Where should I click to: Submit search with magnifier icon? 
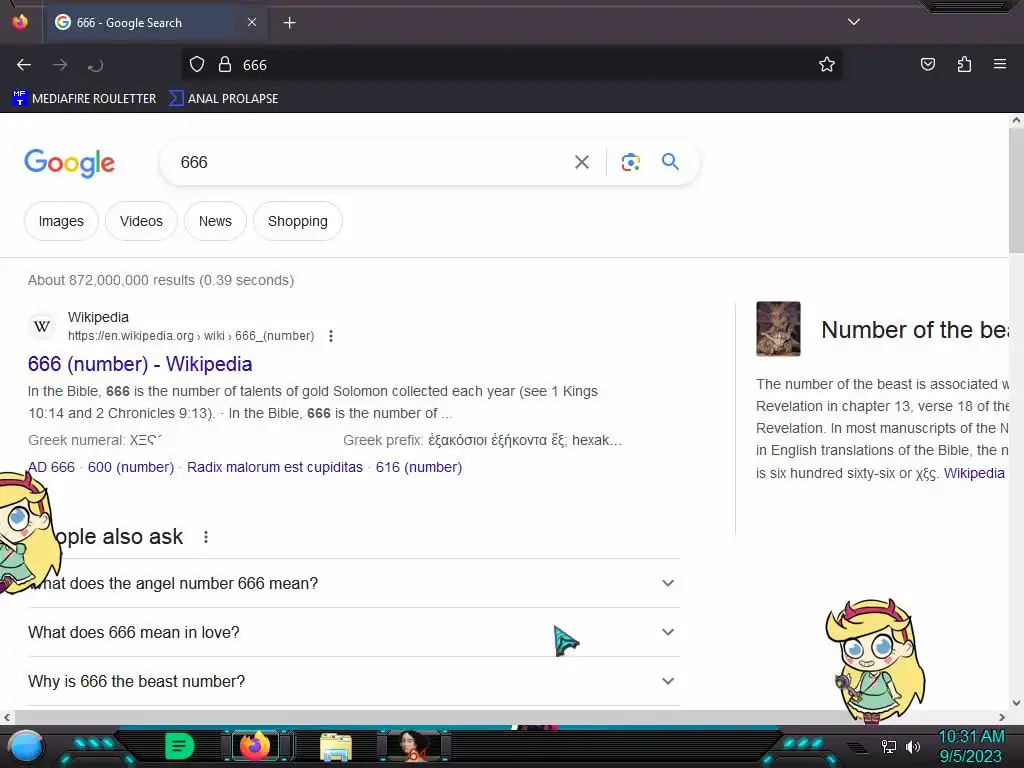[670, 162]
